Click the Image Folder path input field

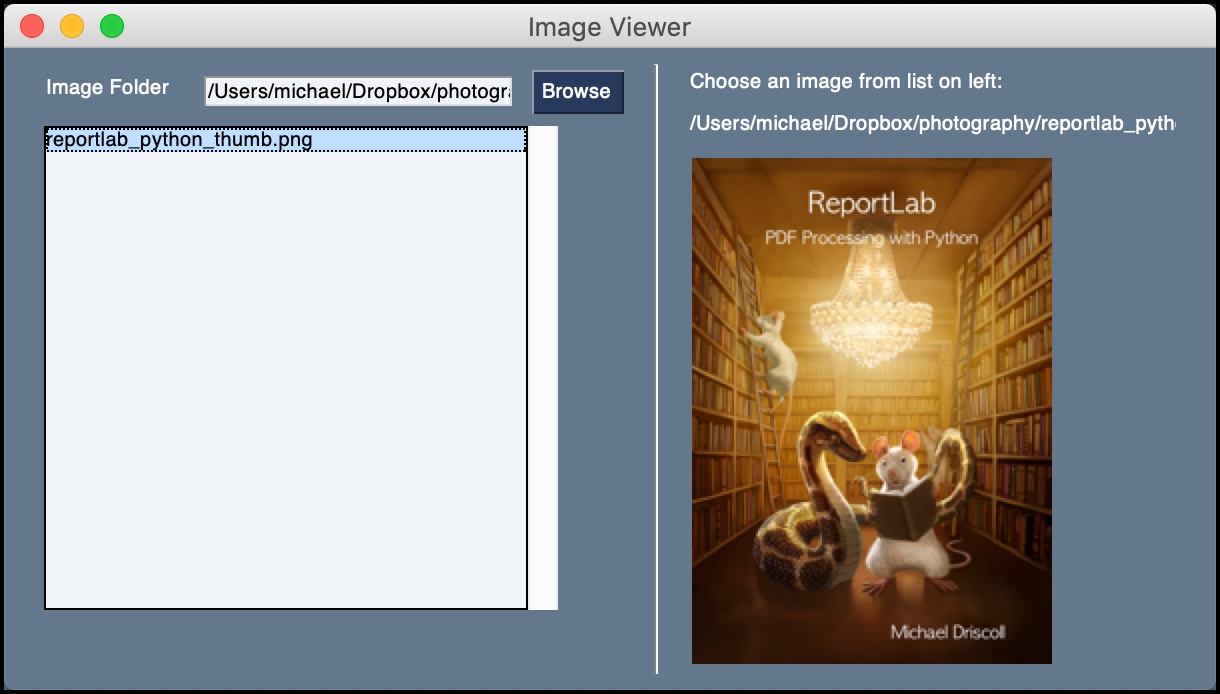click(x=358, y=91)
